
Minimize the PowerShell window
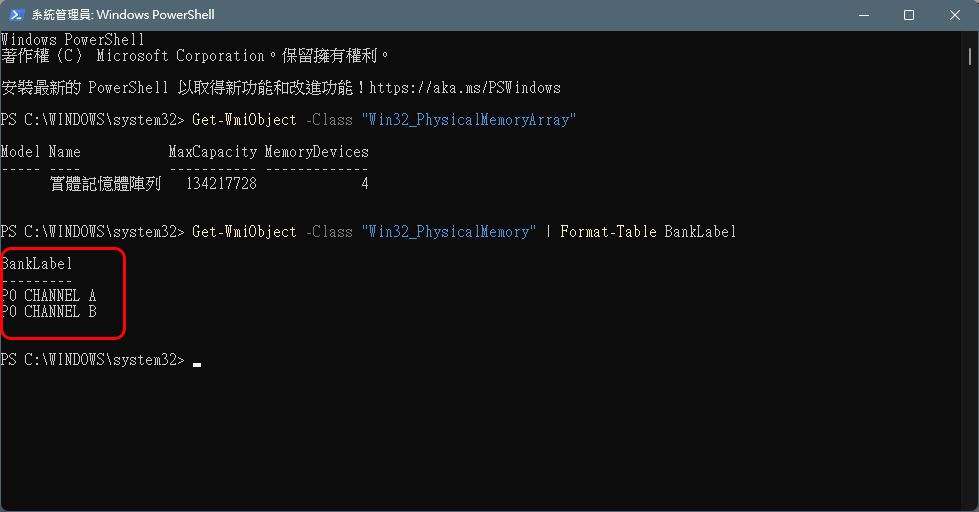(x=862, y=15)
